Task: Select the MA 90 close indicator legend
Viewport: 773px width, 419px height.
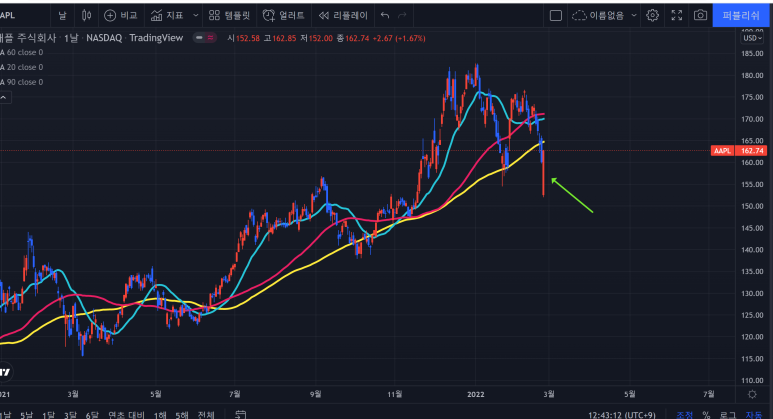Action: click(22, 82)
